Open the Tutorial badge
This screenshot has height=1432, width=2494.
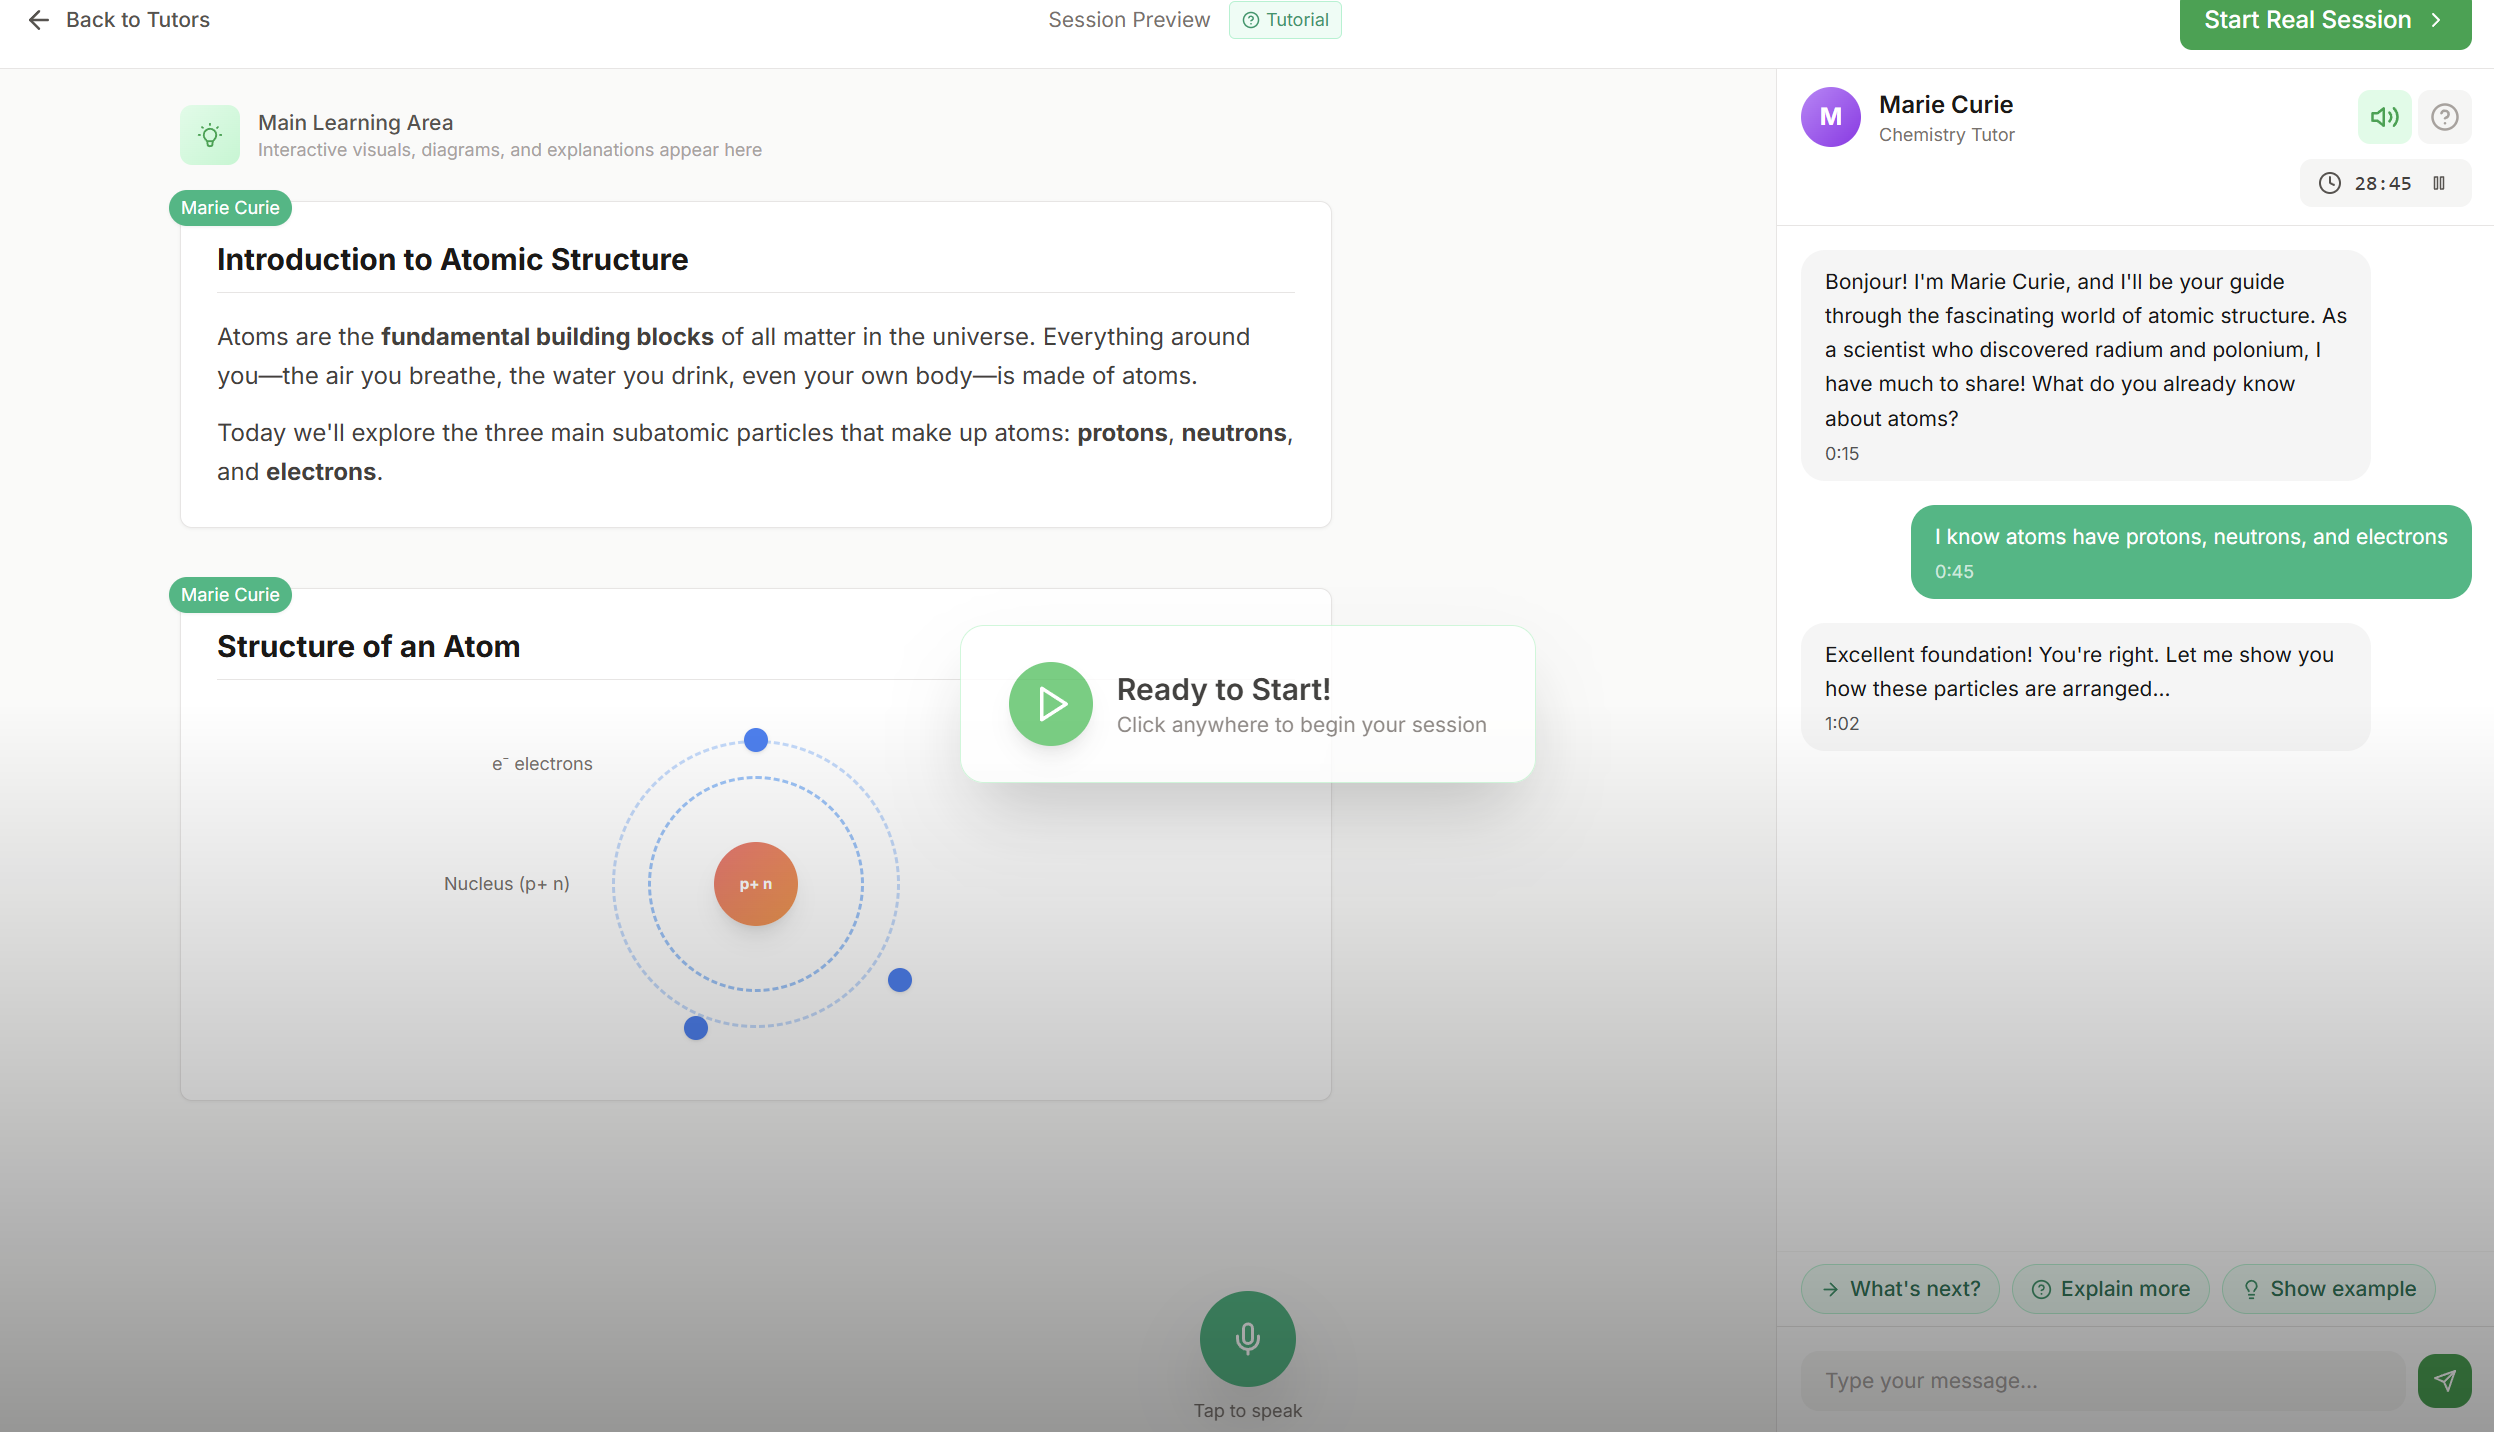point(1285,20)
